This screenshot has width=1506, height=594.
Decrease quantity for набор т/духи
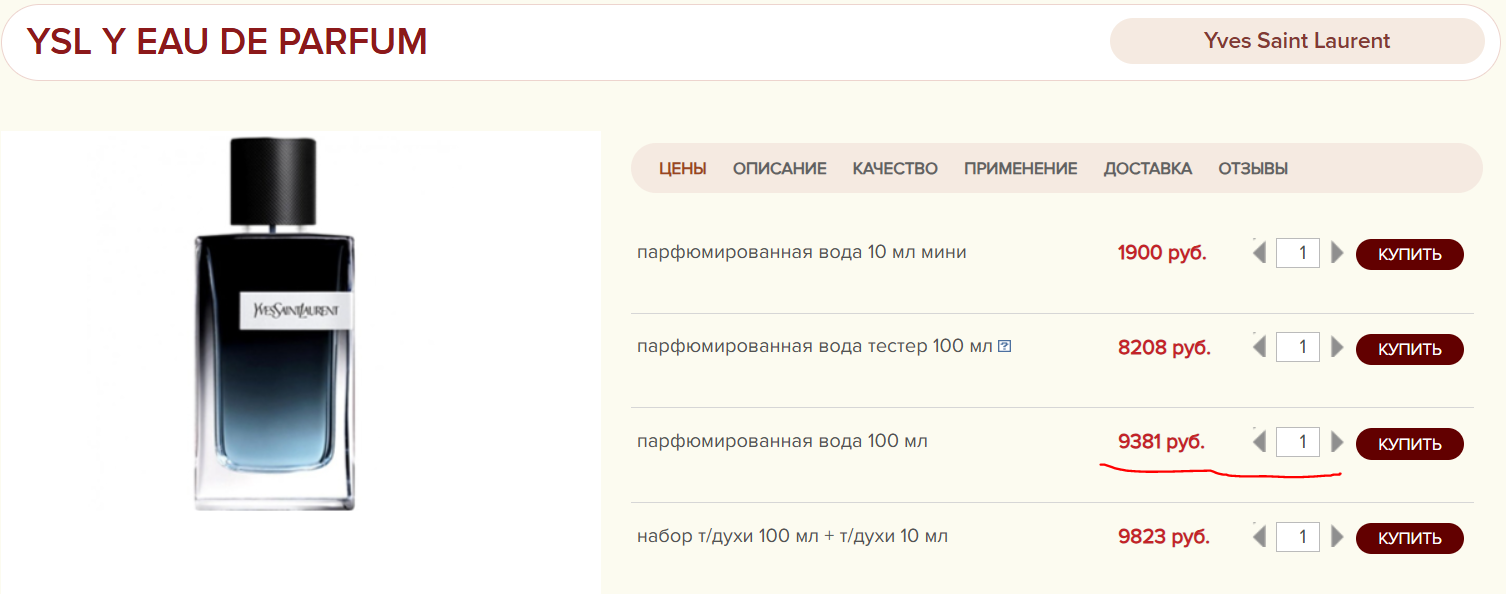(1260, 536)
